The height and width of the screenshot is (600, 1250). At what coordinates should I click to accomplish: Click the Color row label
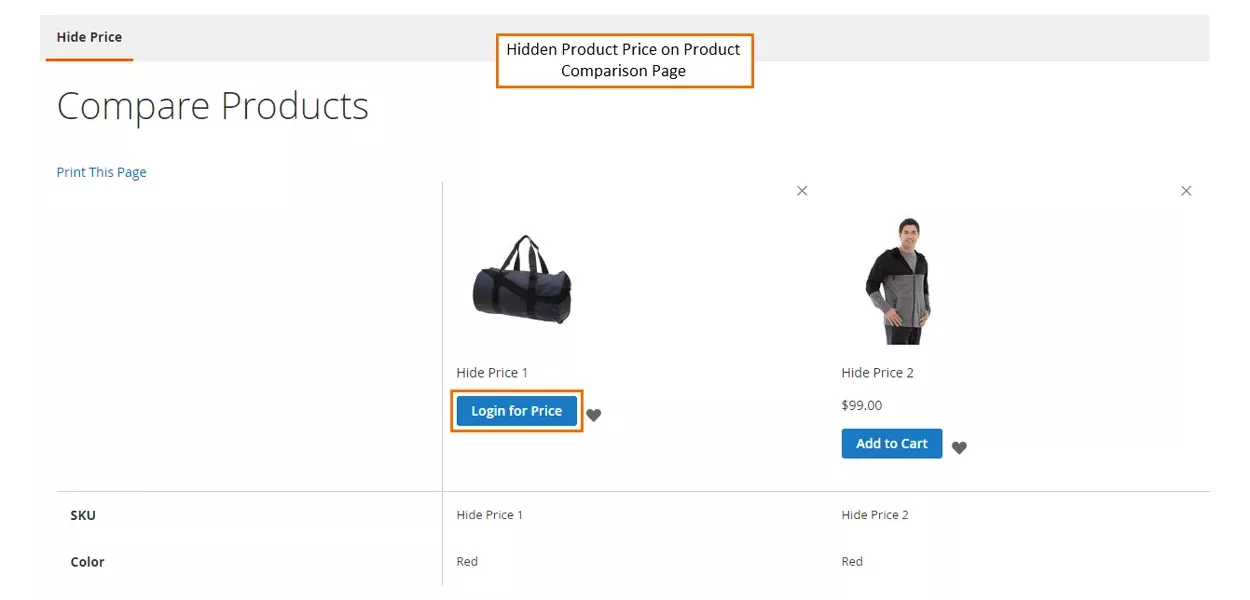pyautogui.click(x=87, y=562)
